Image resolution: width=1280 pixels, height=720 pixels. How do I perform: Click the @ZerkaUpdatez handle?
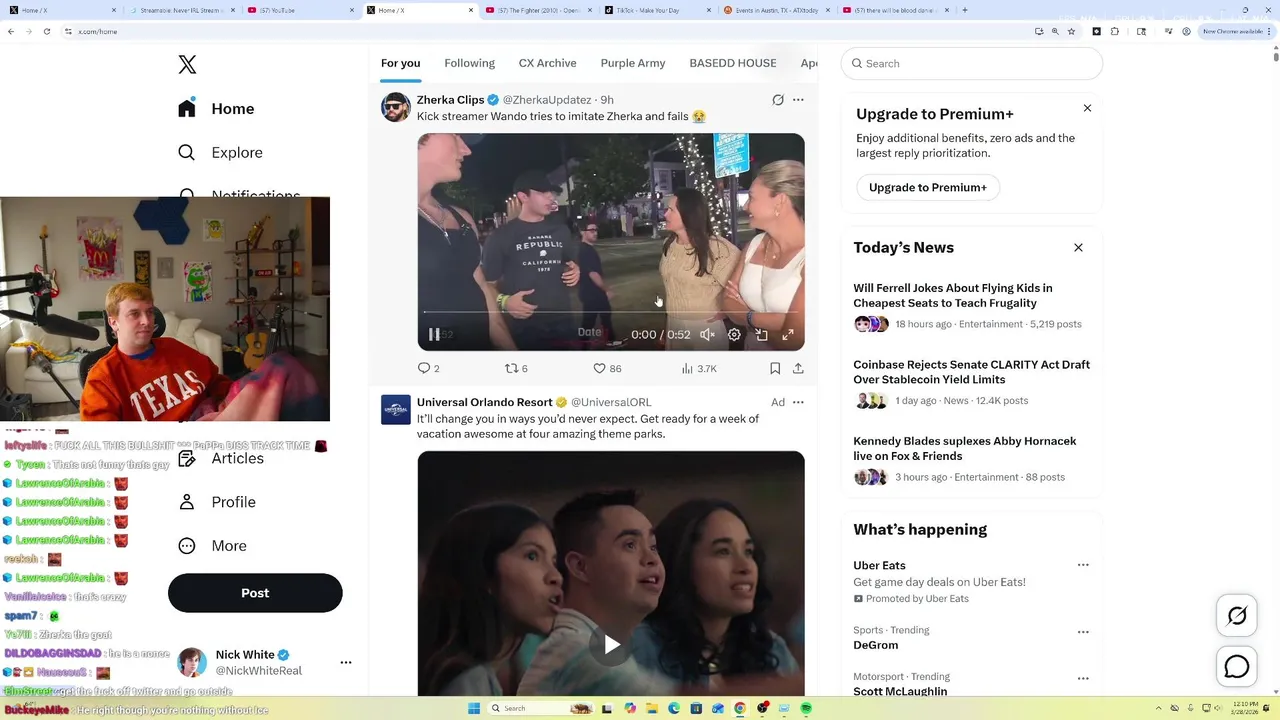coord(547,100)
